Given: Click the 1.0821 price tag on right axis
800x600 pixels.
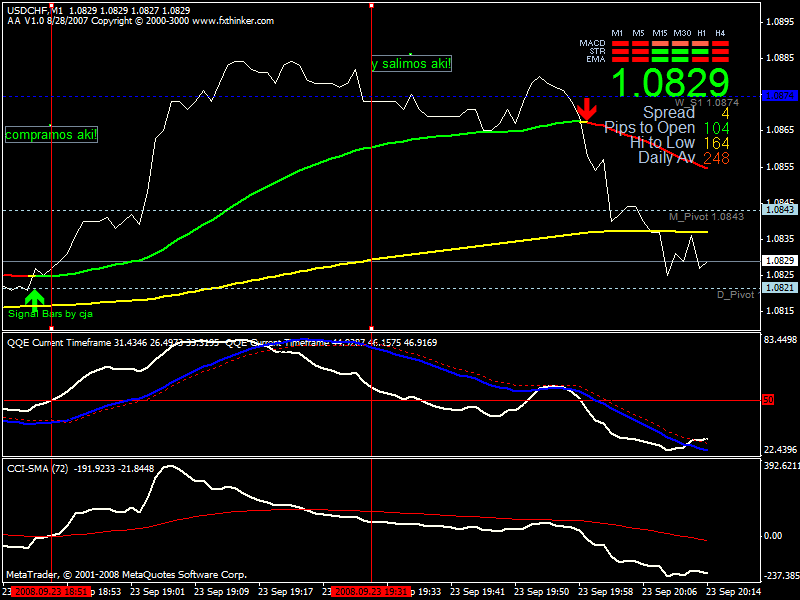Looking at the screenshot, I should pos(779,288).
